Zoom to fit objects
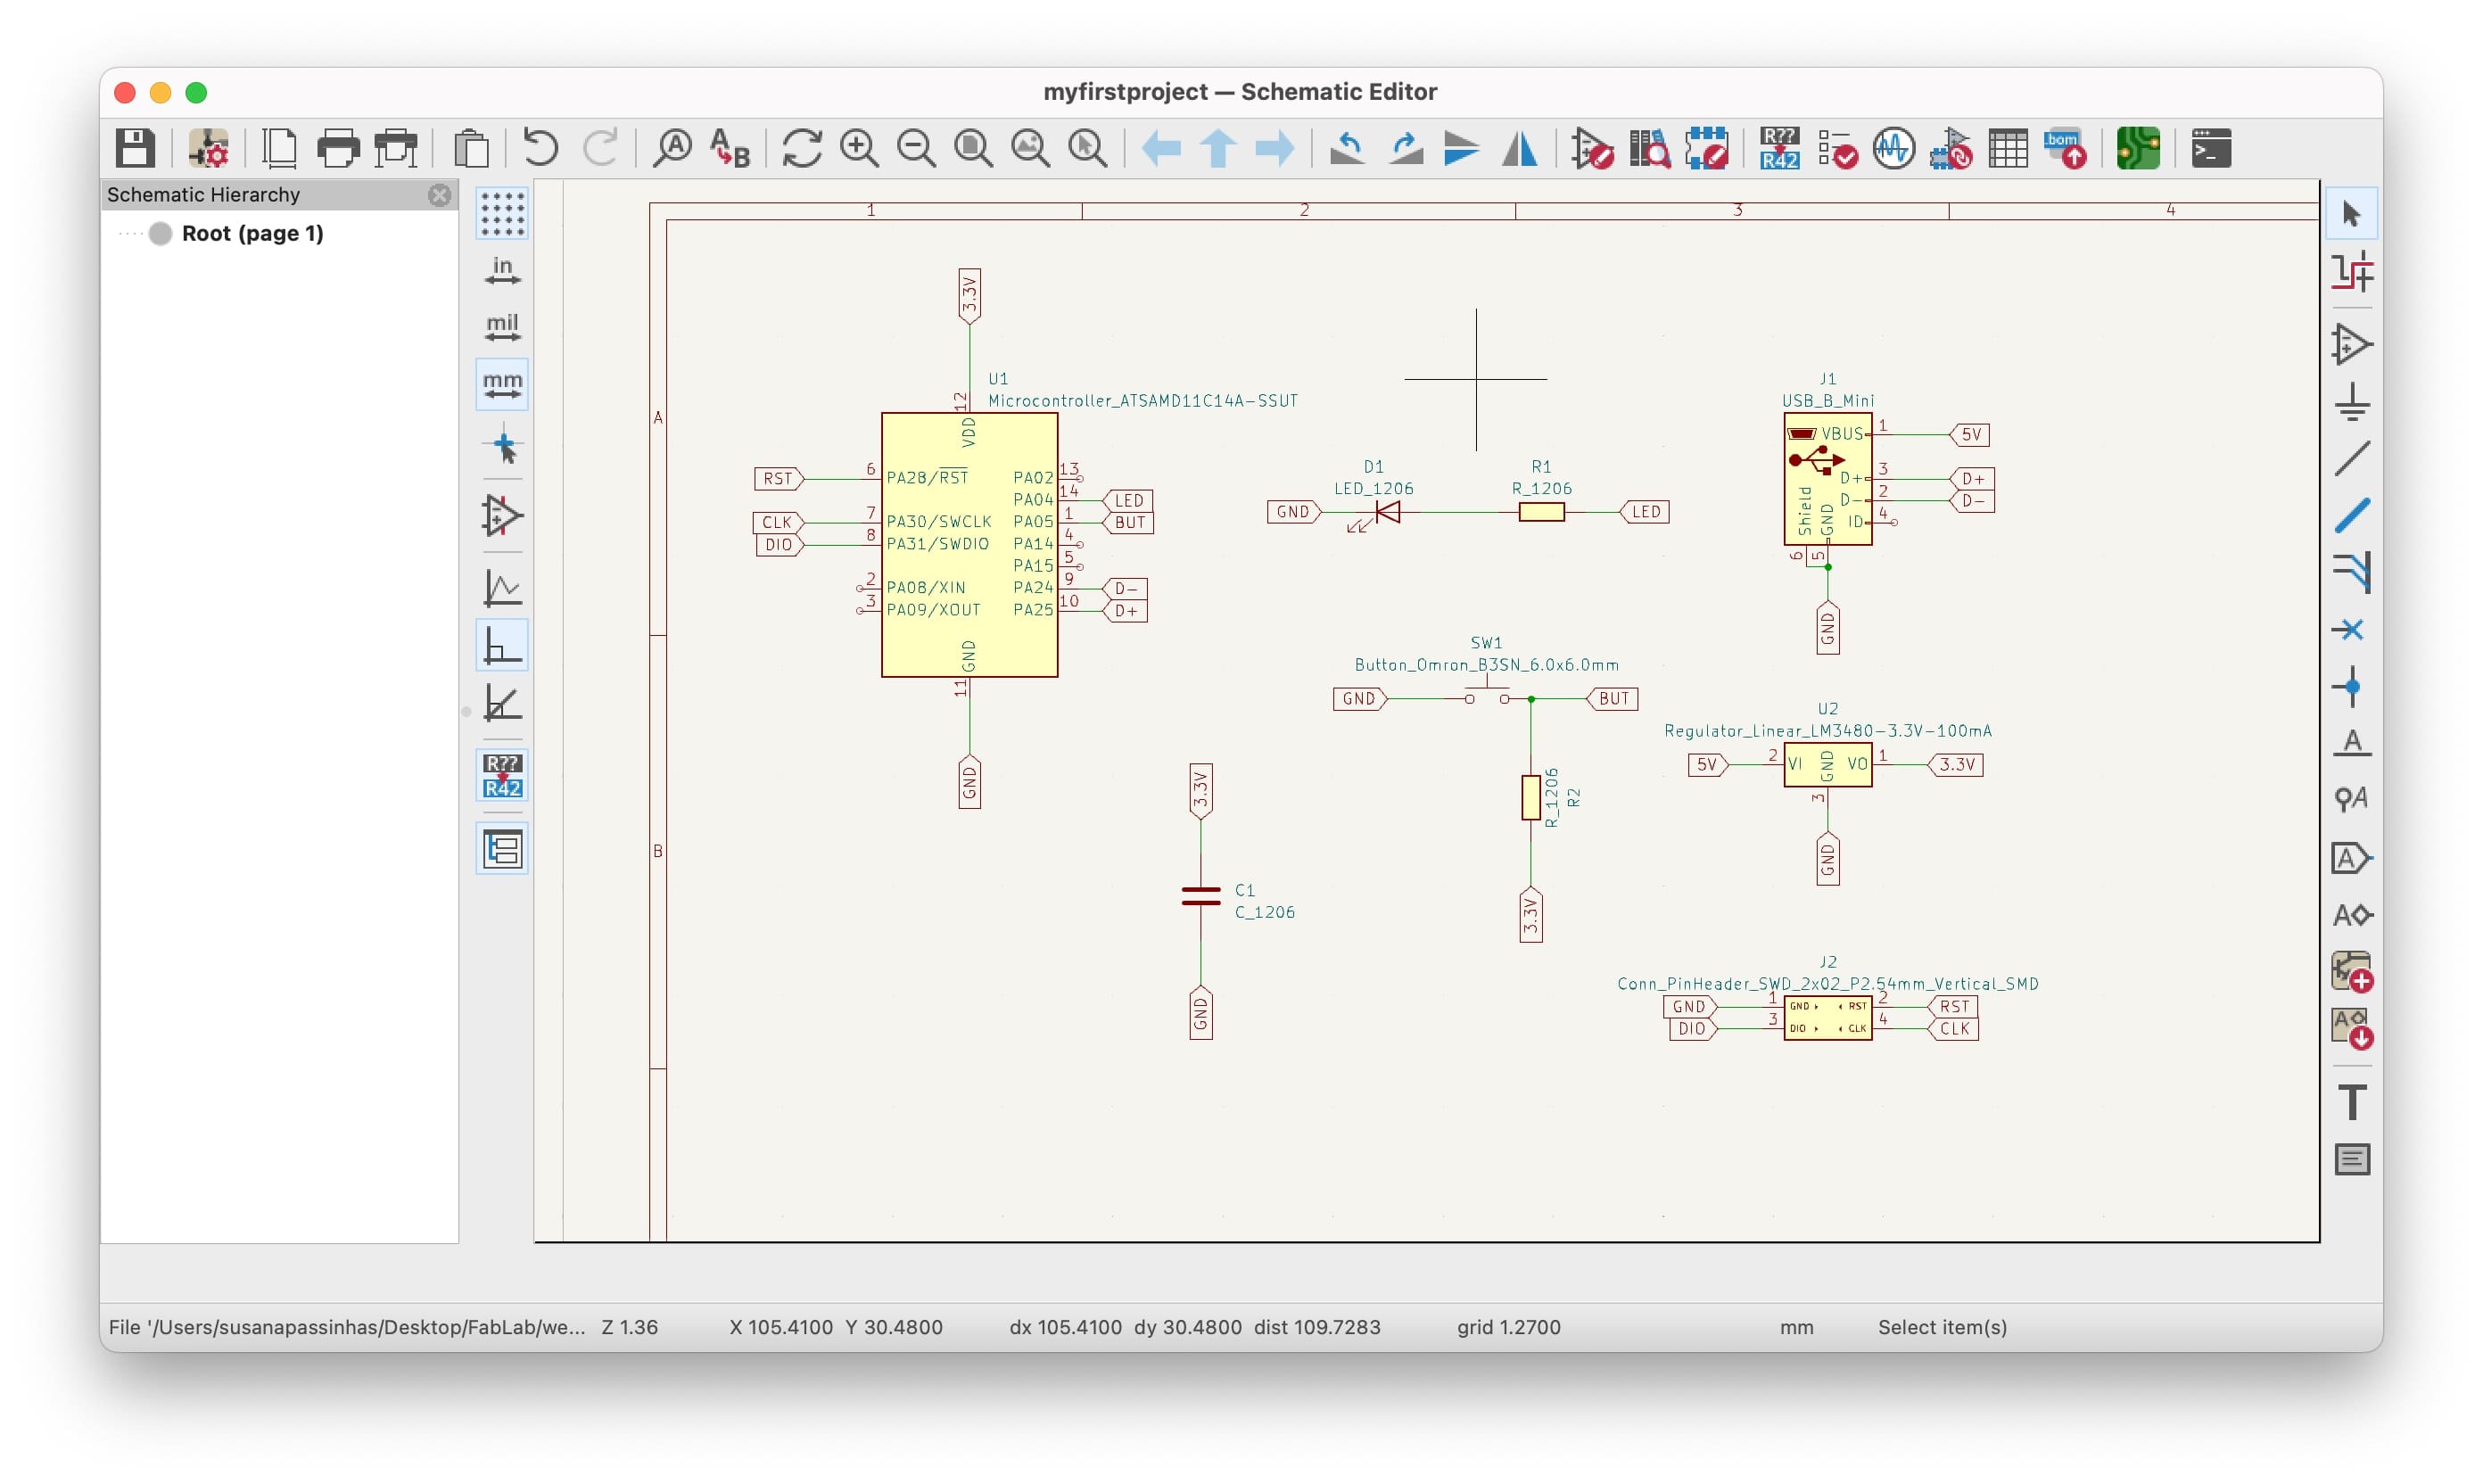2483x1484 pixels. [x=1030, y=148]
